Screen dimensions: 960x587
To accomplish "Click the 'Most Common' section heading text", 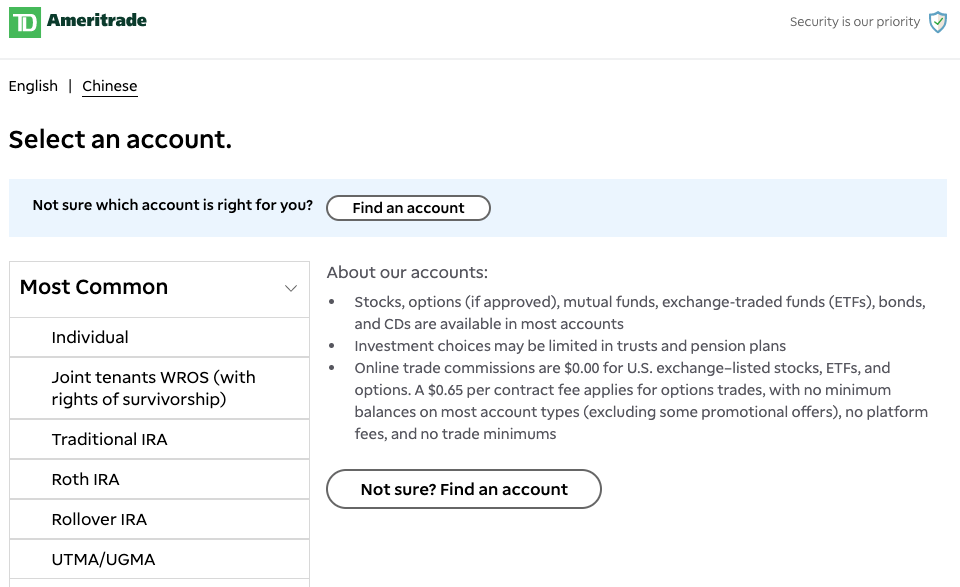I will (x=94, y=287).
